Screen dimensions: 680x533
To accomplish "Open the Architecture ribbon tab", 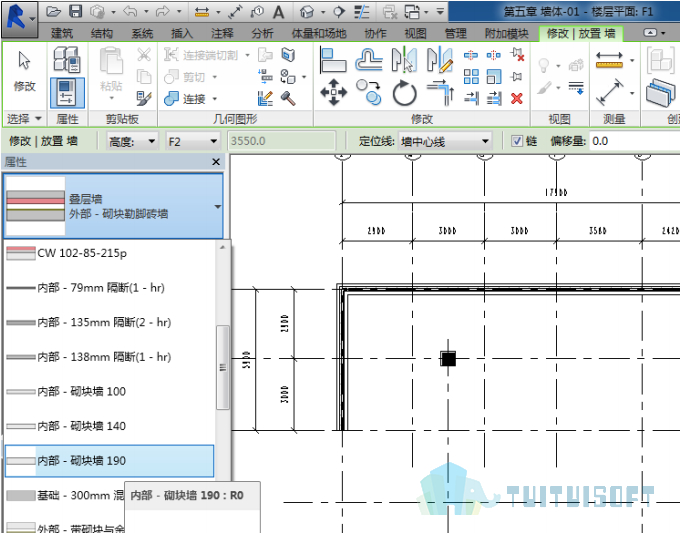I will click(62, 33).
